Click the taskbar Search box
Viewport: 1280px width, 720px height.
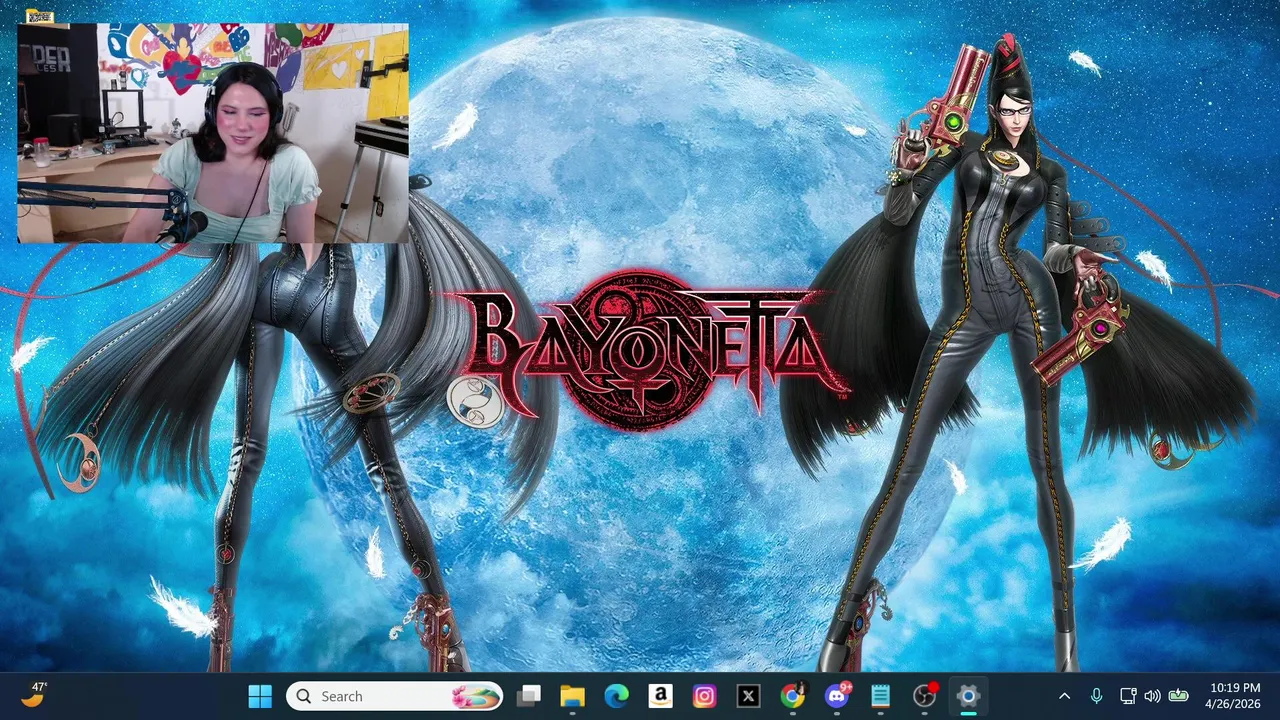395,696
